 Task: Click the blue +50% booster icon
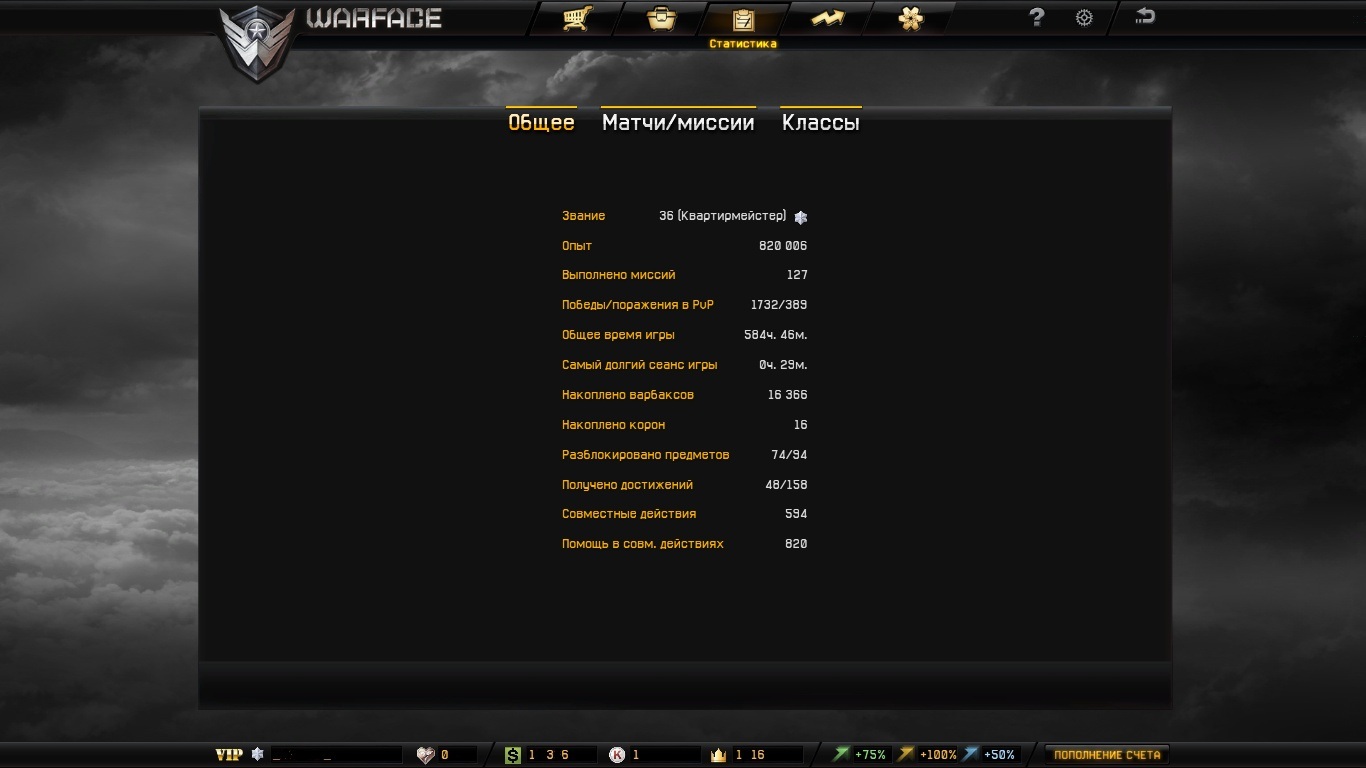970,754
